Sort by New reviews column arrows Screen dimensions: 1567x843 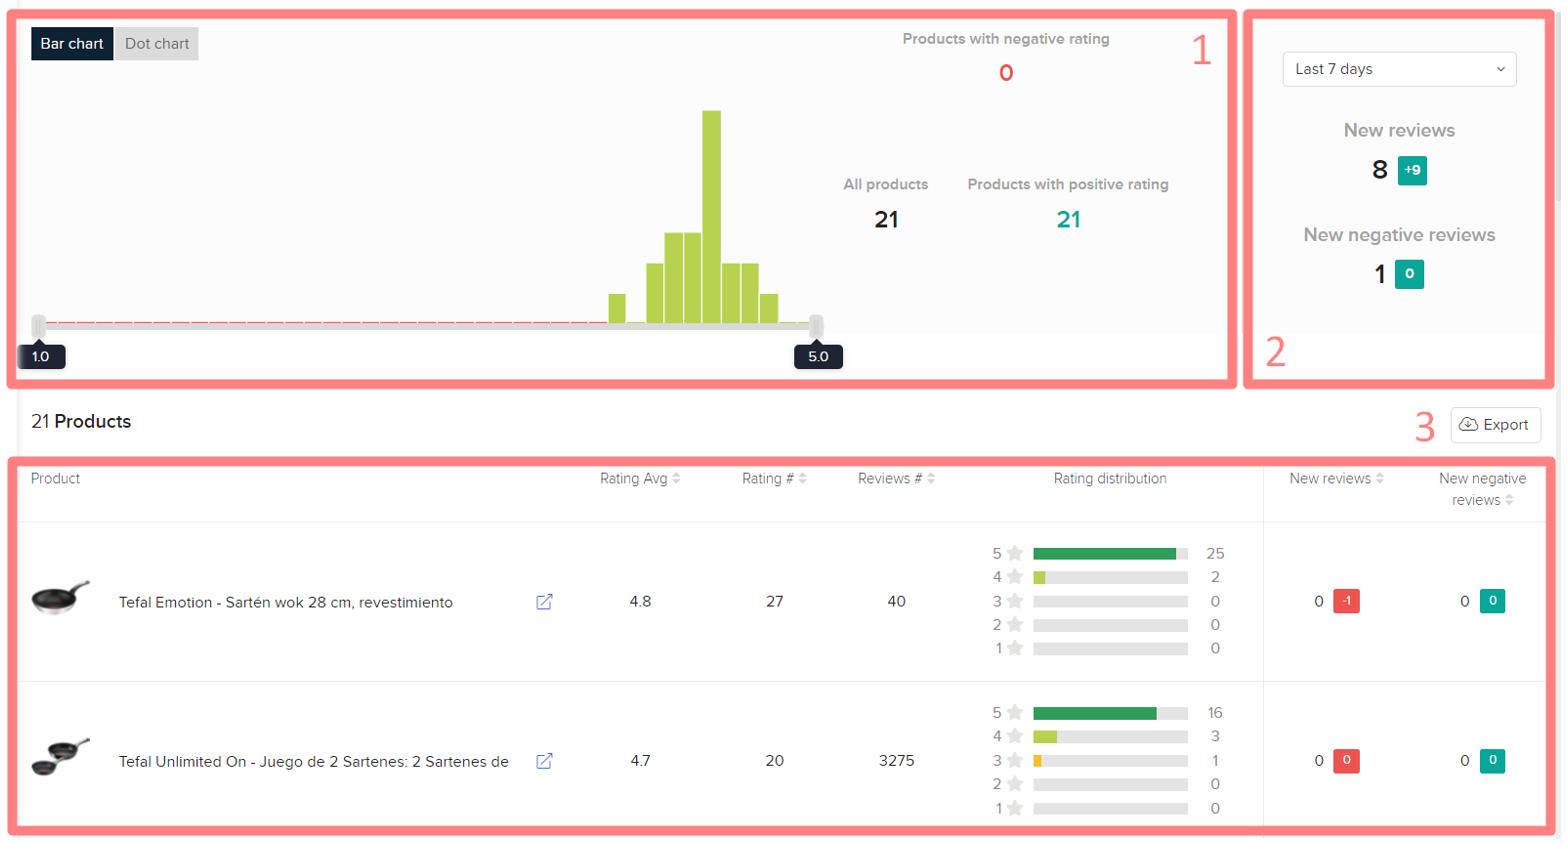point(1380,479)
